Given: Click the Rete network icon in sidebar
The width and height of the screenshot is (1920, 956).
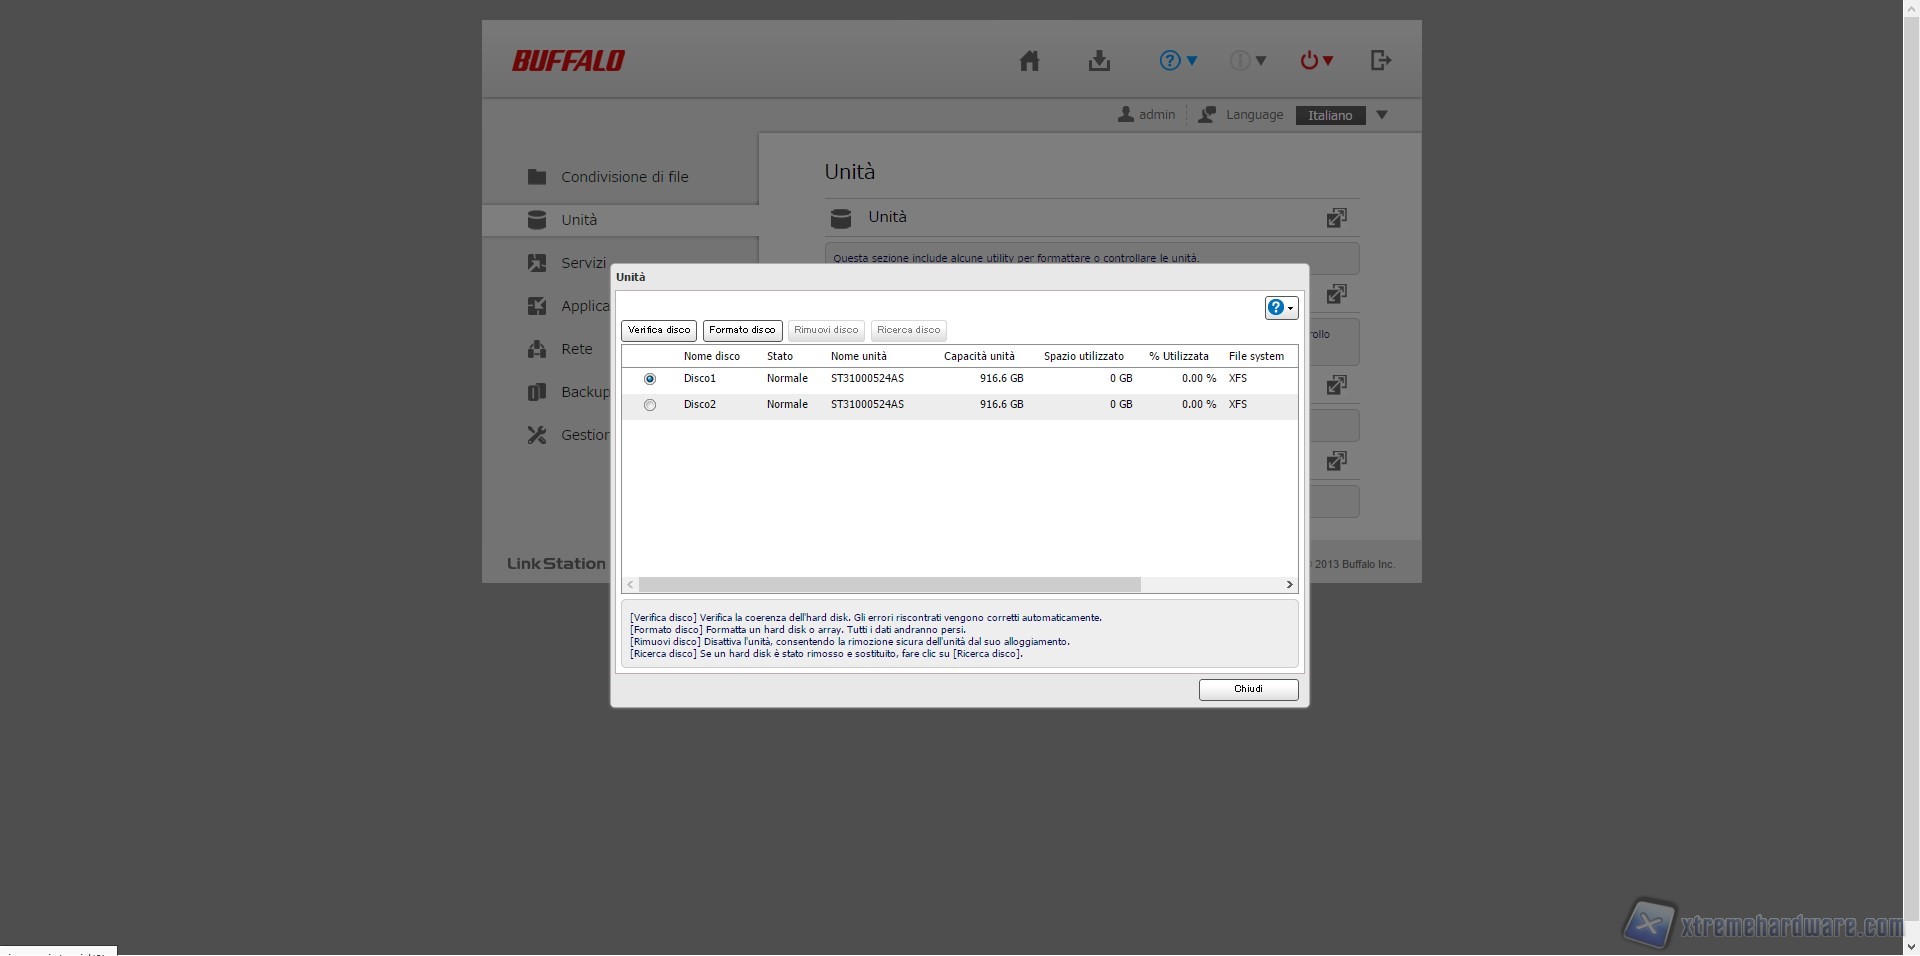Looking at the screenshot, I should pyautogui.click(x=537, y=349).
